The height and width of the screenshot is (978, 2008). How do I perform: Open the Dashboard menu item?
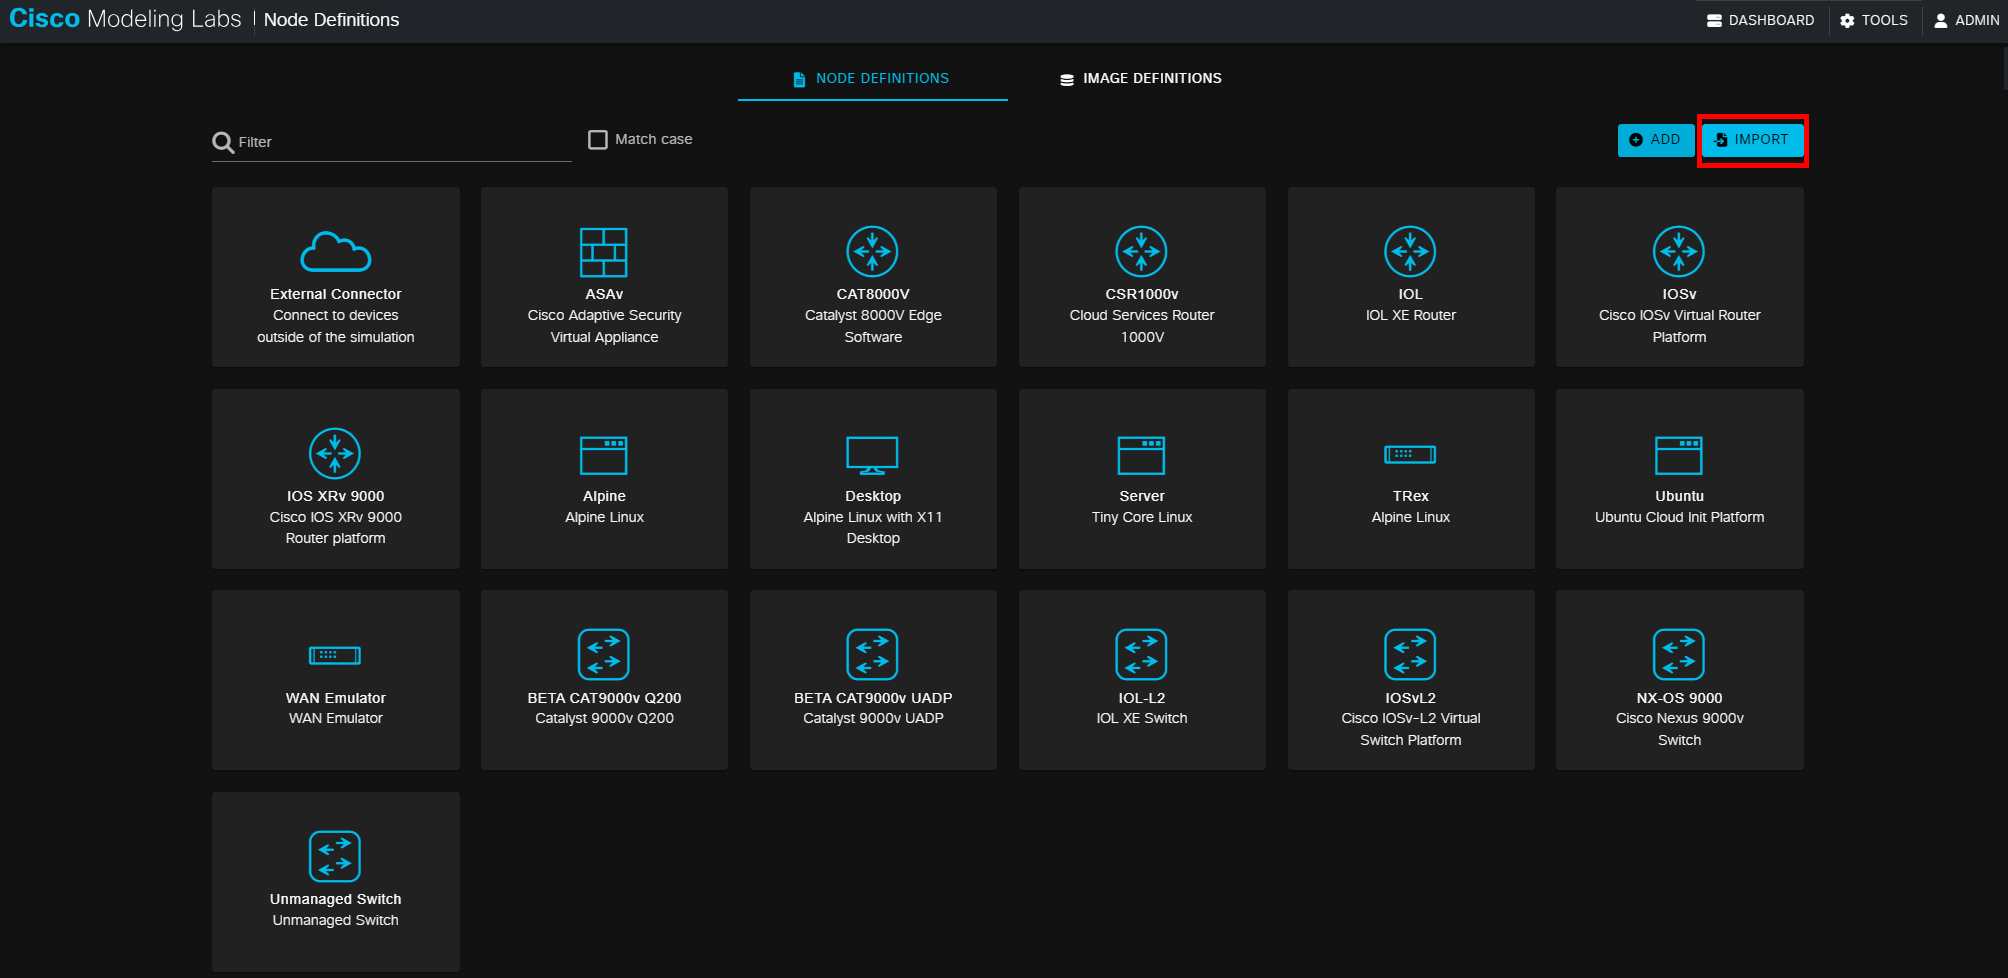[1760, 20]
